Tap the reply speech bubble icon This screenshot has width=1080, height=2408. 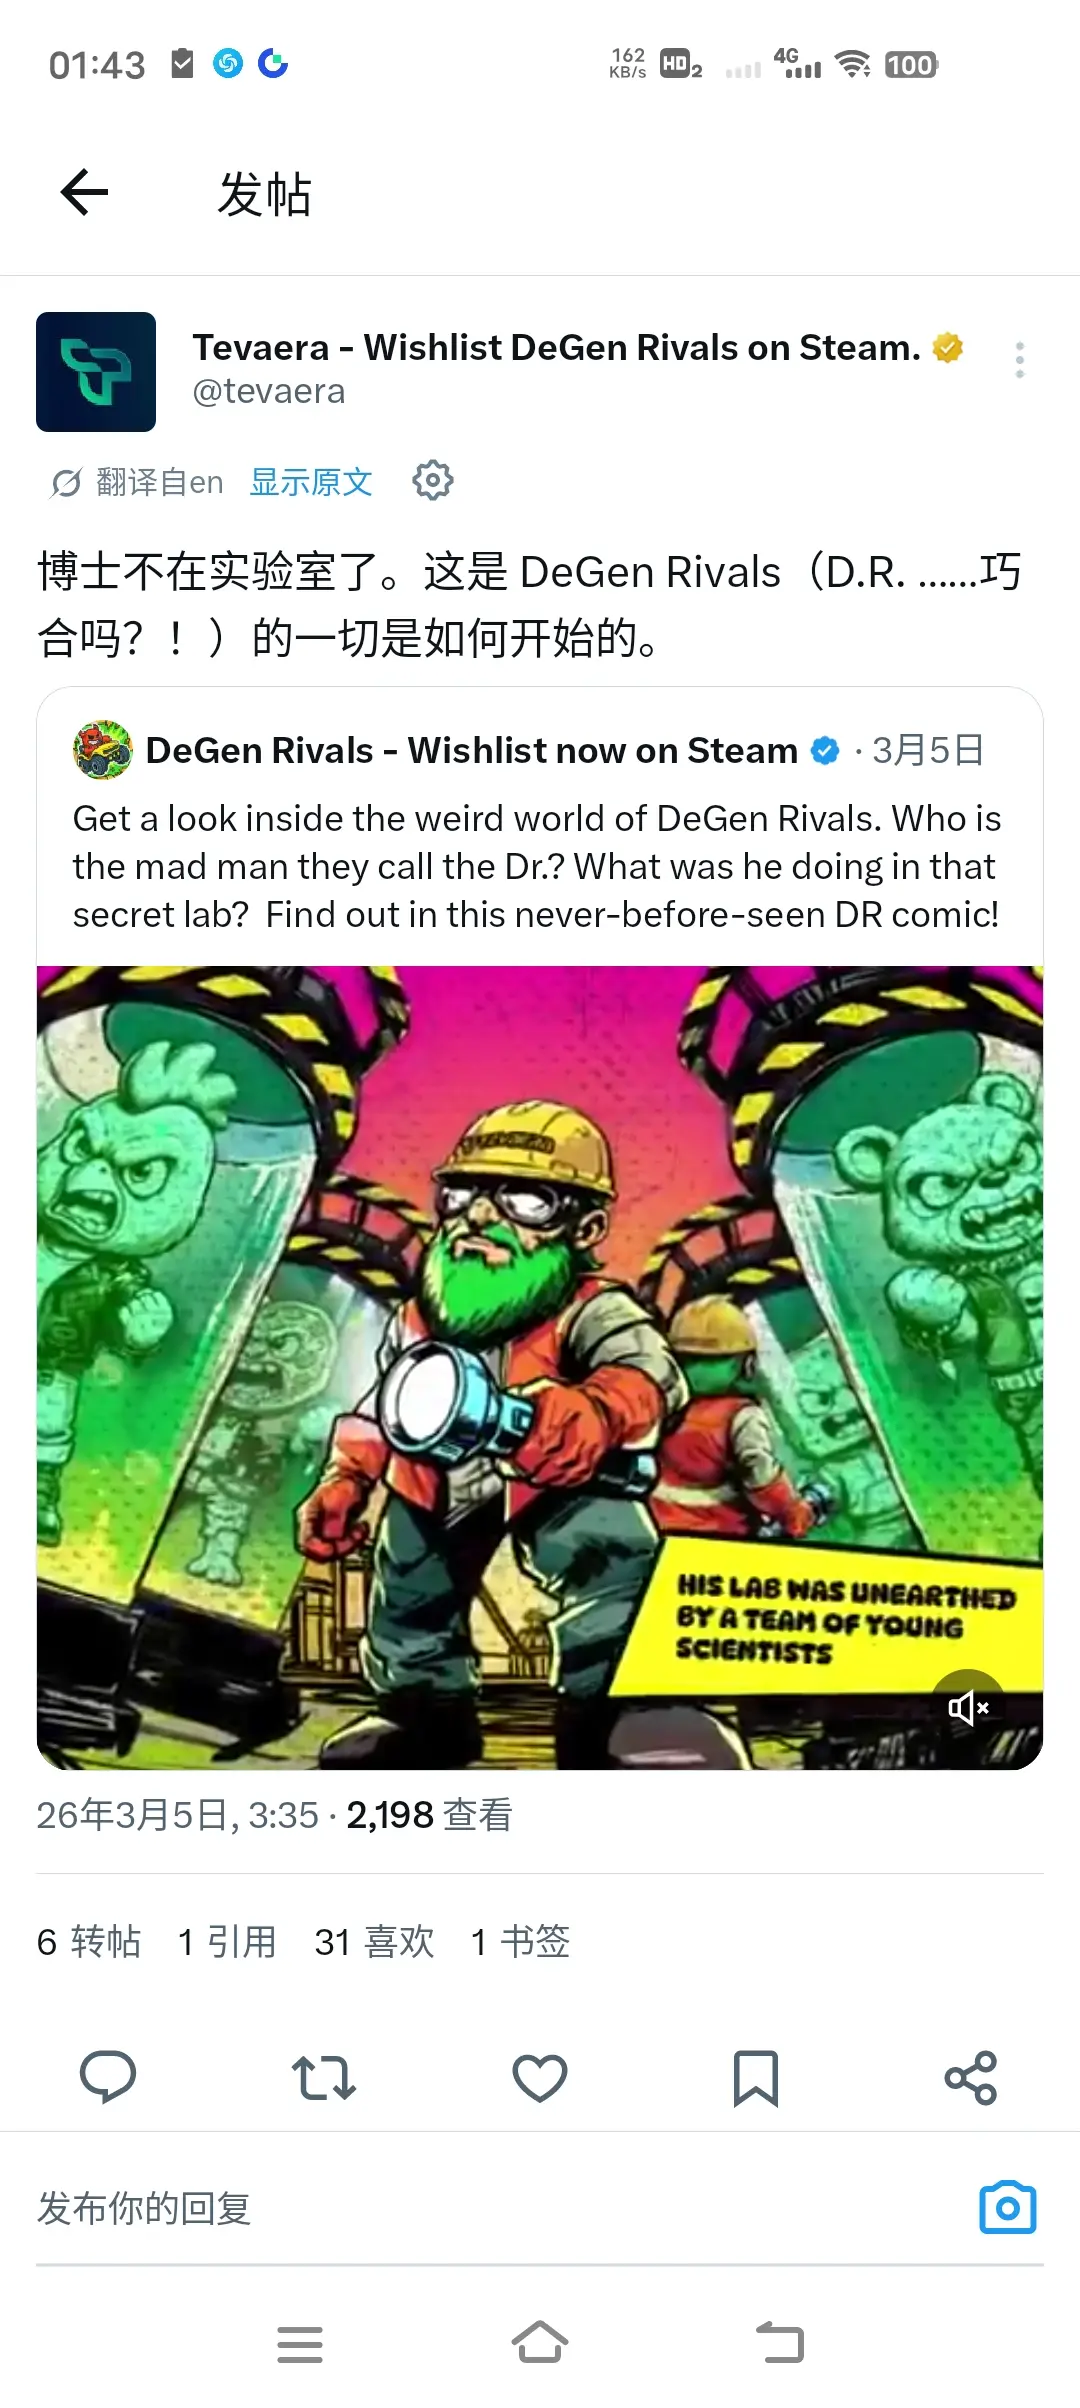108,2077
